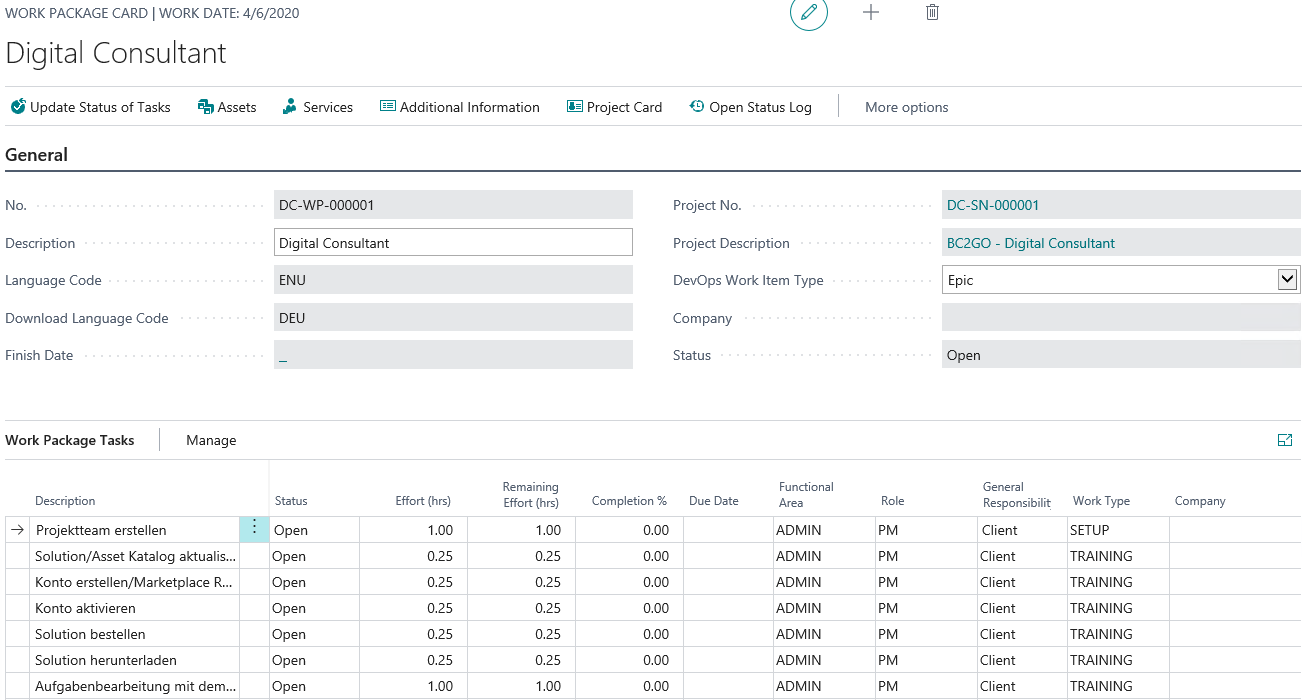Screen dimensions: 1302x700
Task: Expand the Work Package Tasks section icon
Action: pos(1285,440)
